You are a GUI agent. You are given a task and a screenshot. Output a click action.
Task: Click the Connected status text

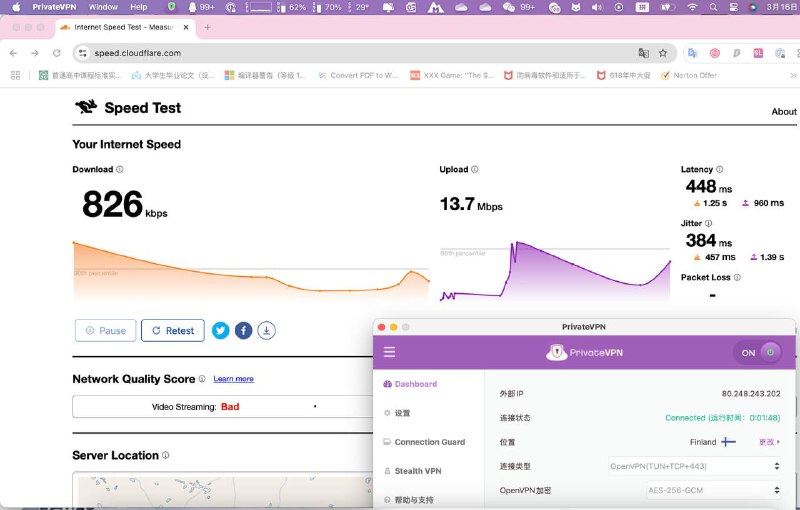coord(722,418)
